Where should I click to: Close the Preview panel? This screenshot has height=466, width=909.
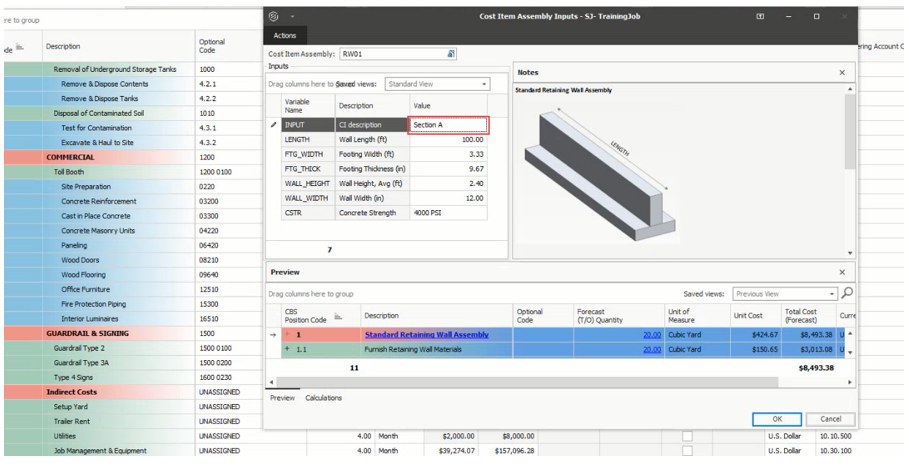coord(842,272)
